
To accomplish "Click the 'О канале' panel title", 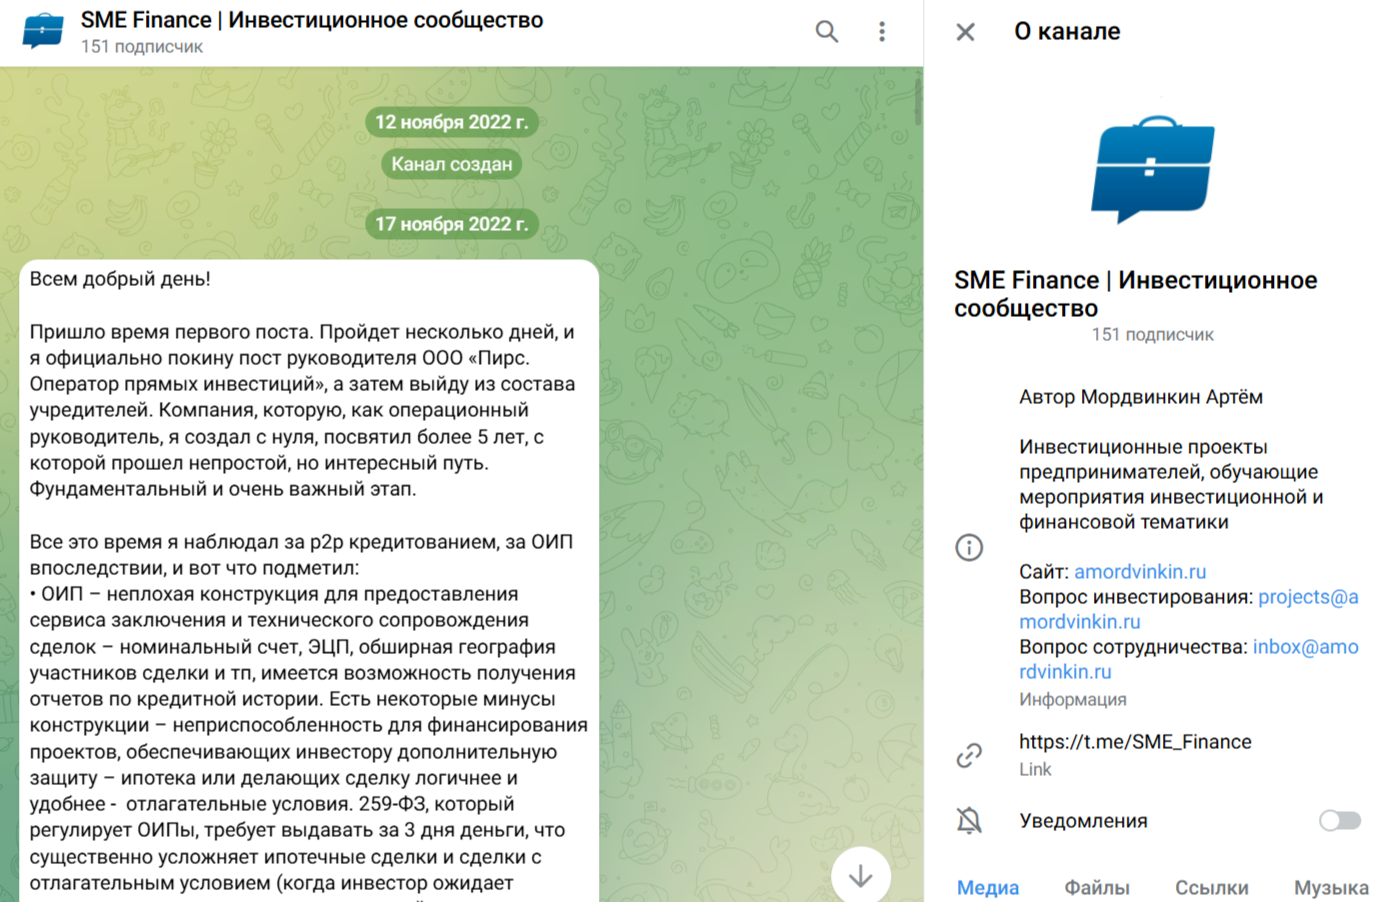I will click(x=1067, y=32).
